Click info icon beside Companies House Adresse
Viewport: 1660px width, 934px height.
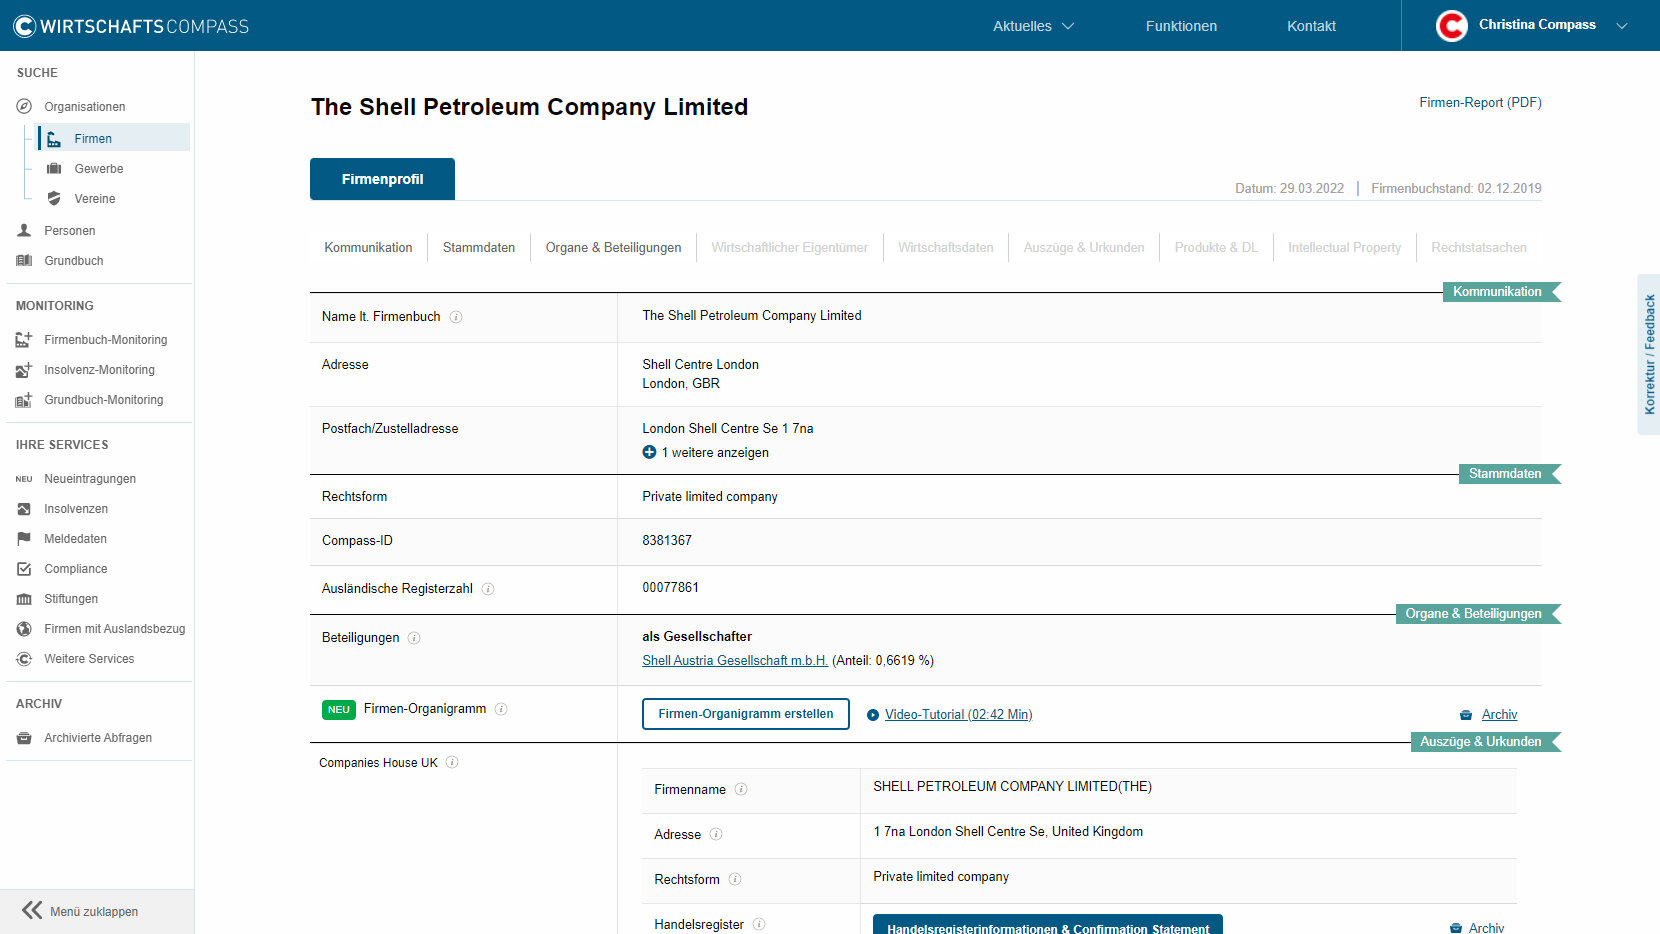point(716,834)
